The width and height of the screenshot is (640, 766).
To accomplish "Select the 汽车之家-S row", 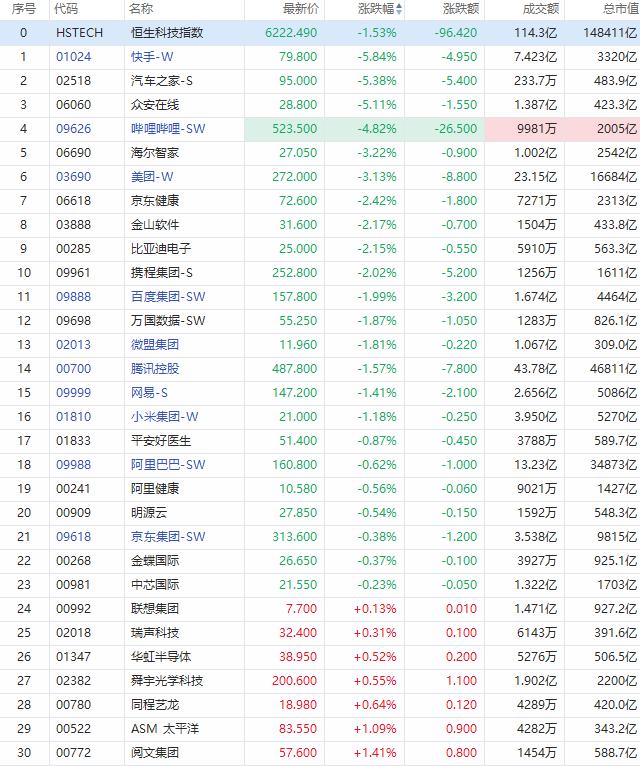I will pos(320,81).
